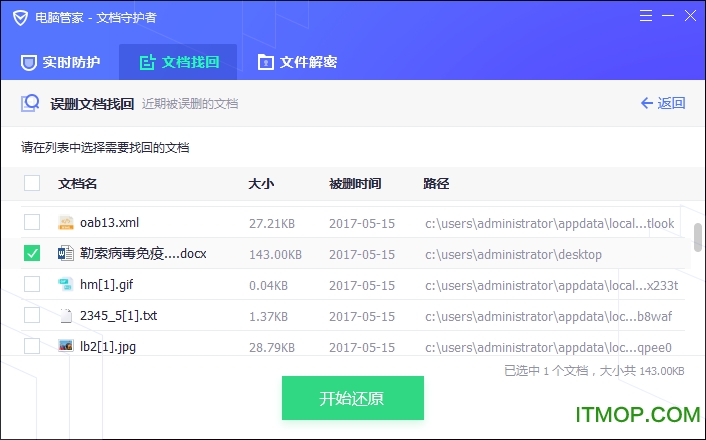Click the 实时防护 shield icon

click(x=29, y=63)
